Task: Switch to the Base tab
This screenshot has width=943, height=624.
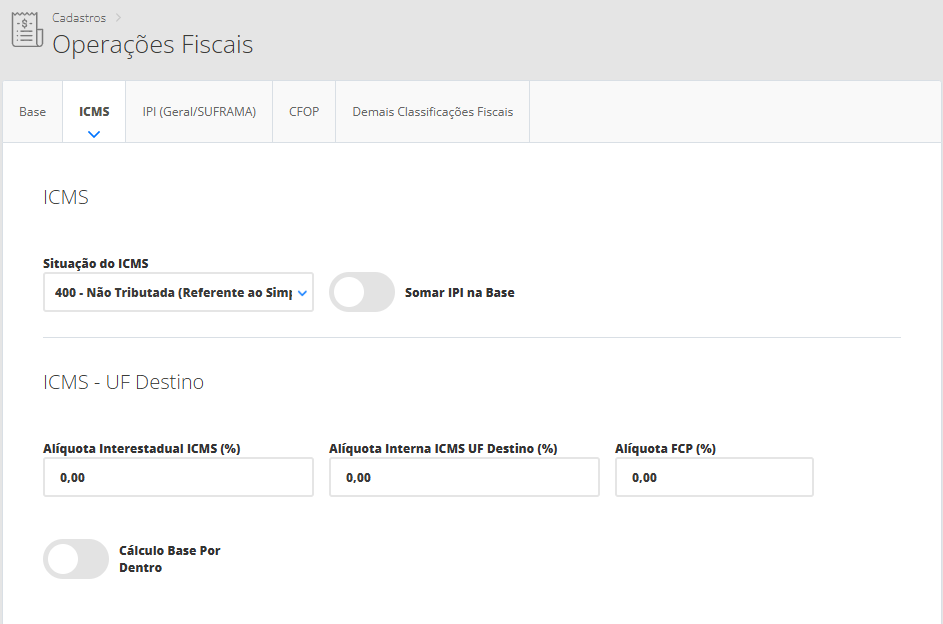Action: point(33,112)
